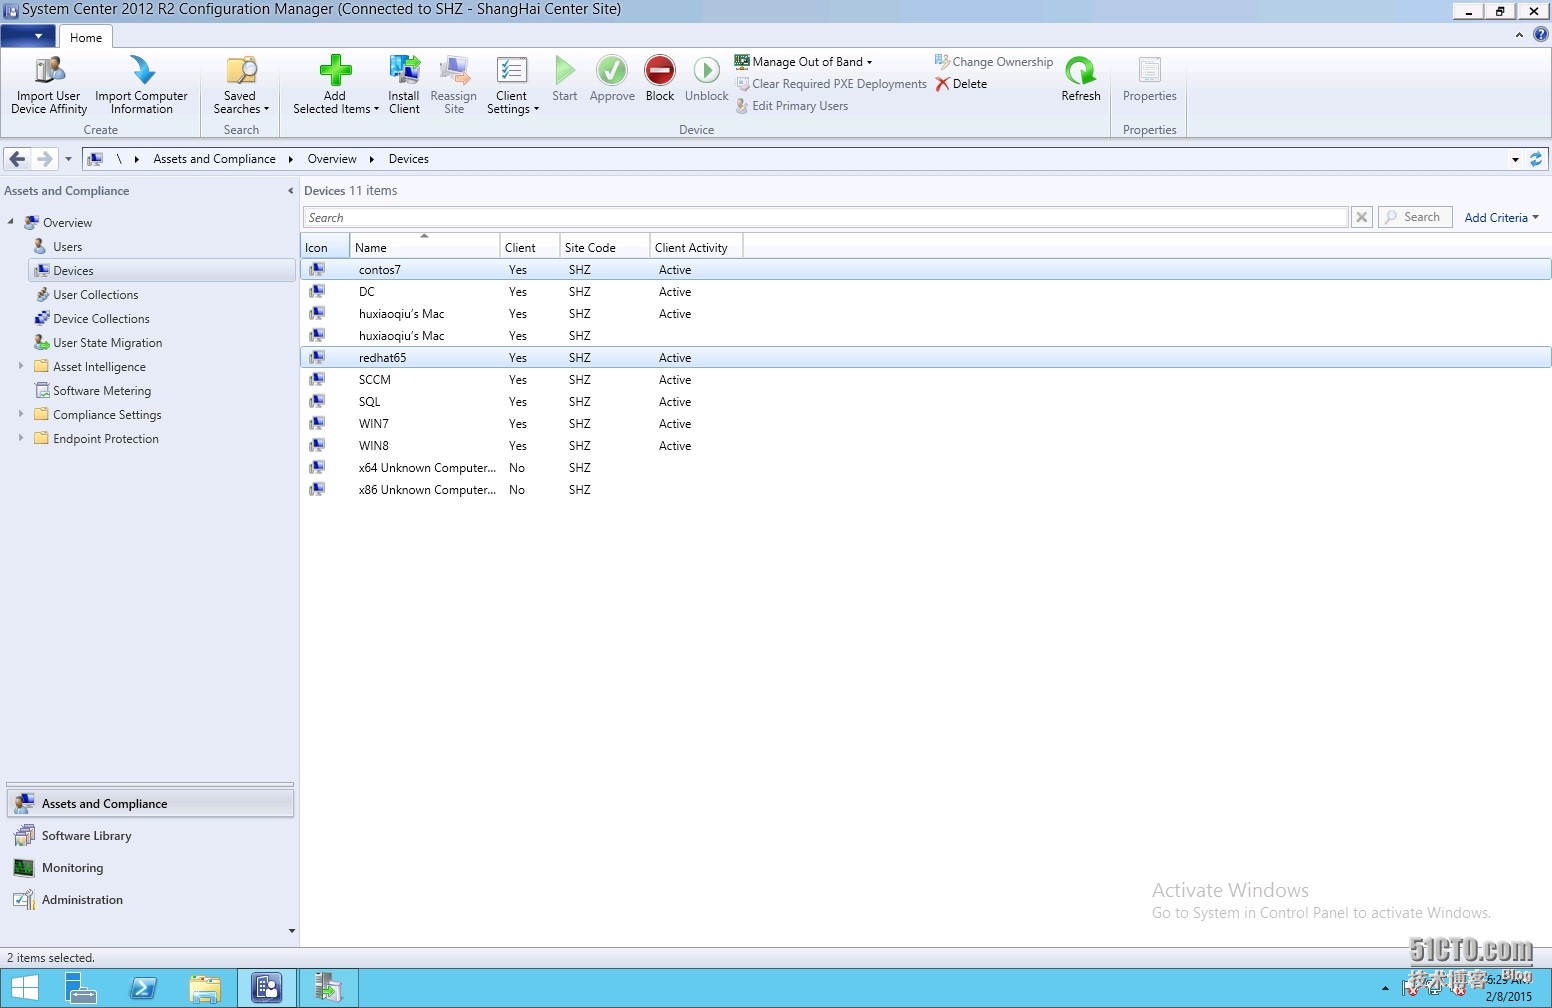Screen dimensions: 1552x1008
Task: Select the contos7 device row
Action: 925,269
